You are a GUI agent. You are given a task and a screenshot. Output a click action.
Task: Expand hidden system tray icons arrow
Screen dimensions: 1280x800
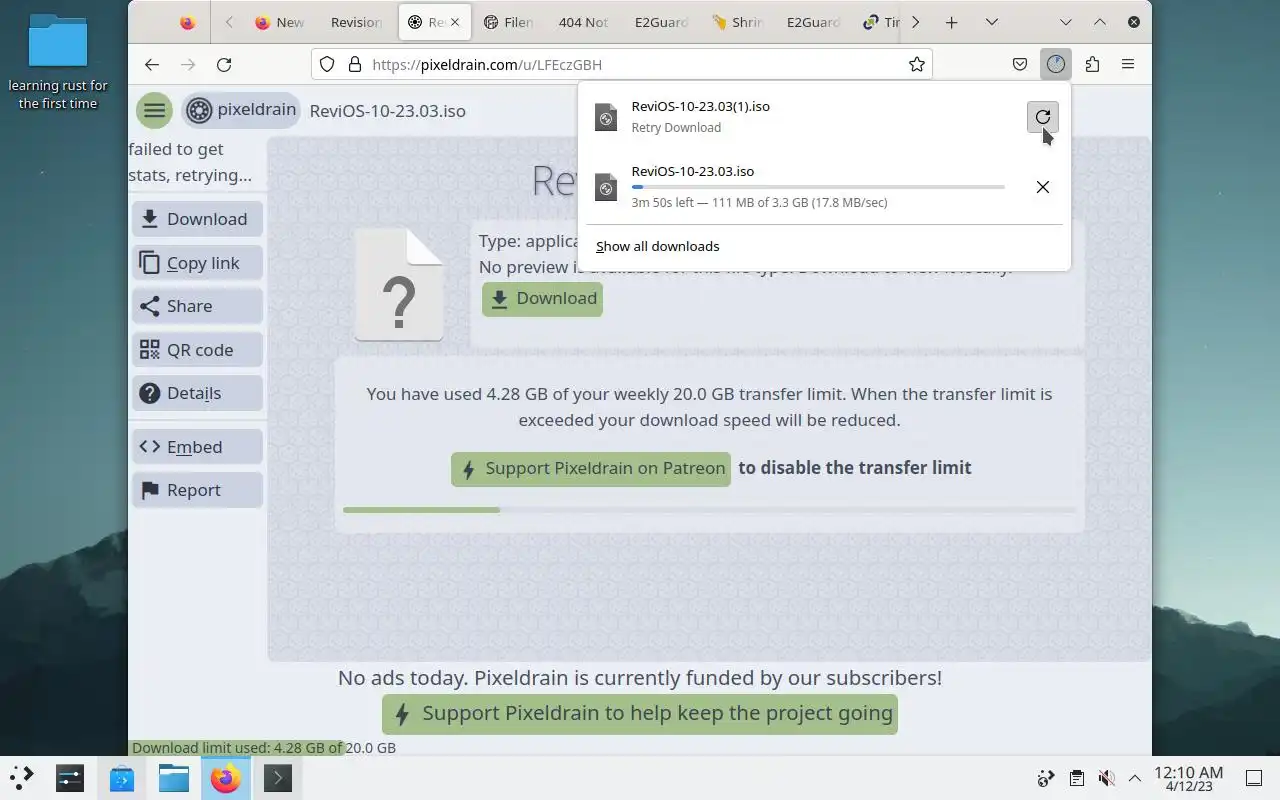[1135, 778]
